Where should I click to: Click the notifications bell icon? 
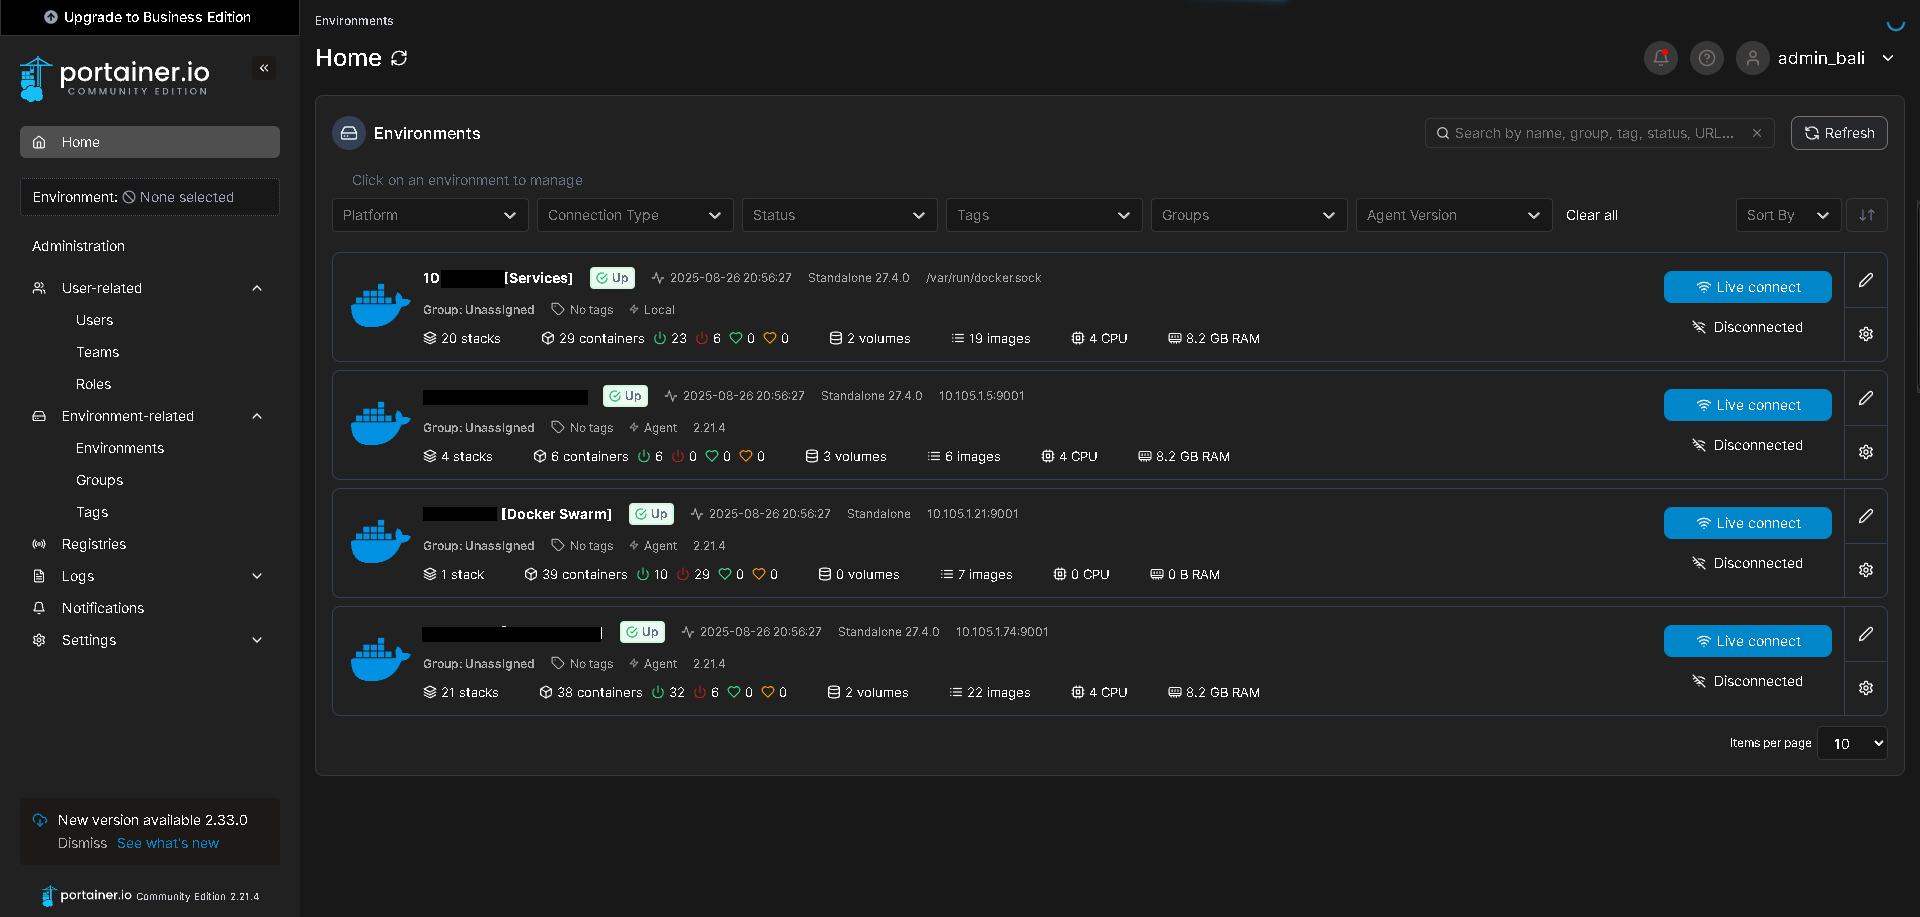coord(1660,58)
